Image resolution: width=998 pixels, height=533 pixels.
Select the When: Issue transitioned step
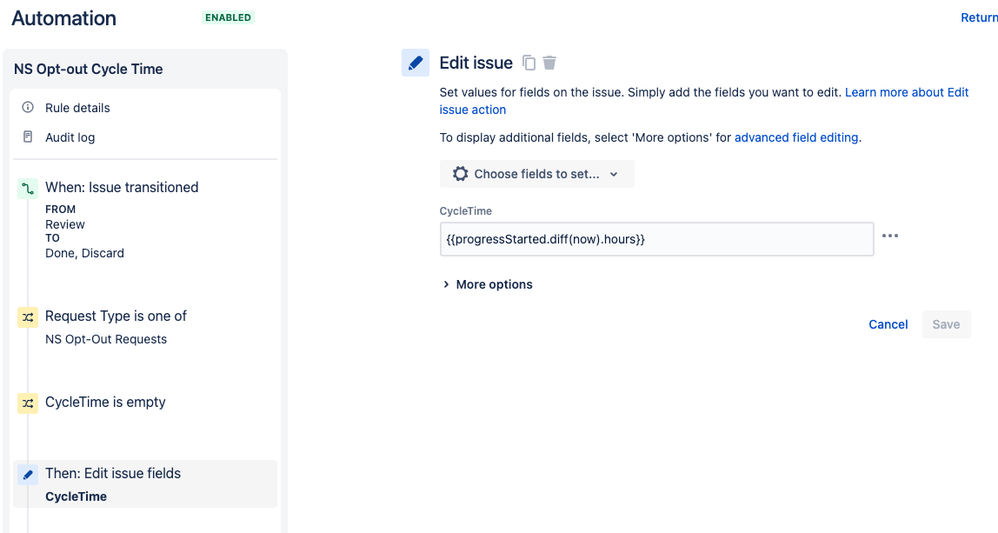coord(122,187)
